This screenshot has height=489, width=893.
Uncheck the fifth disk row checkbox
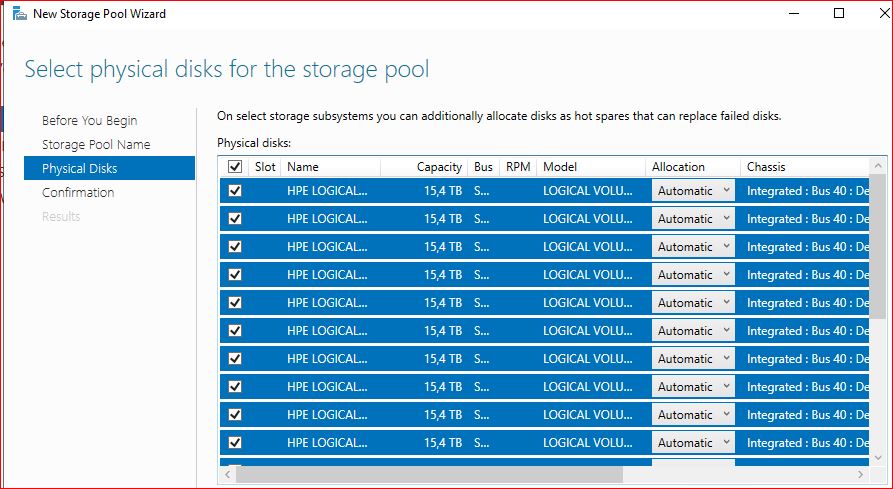[x=235, y=303]
